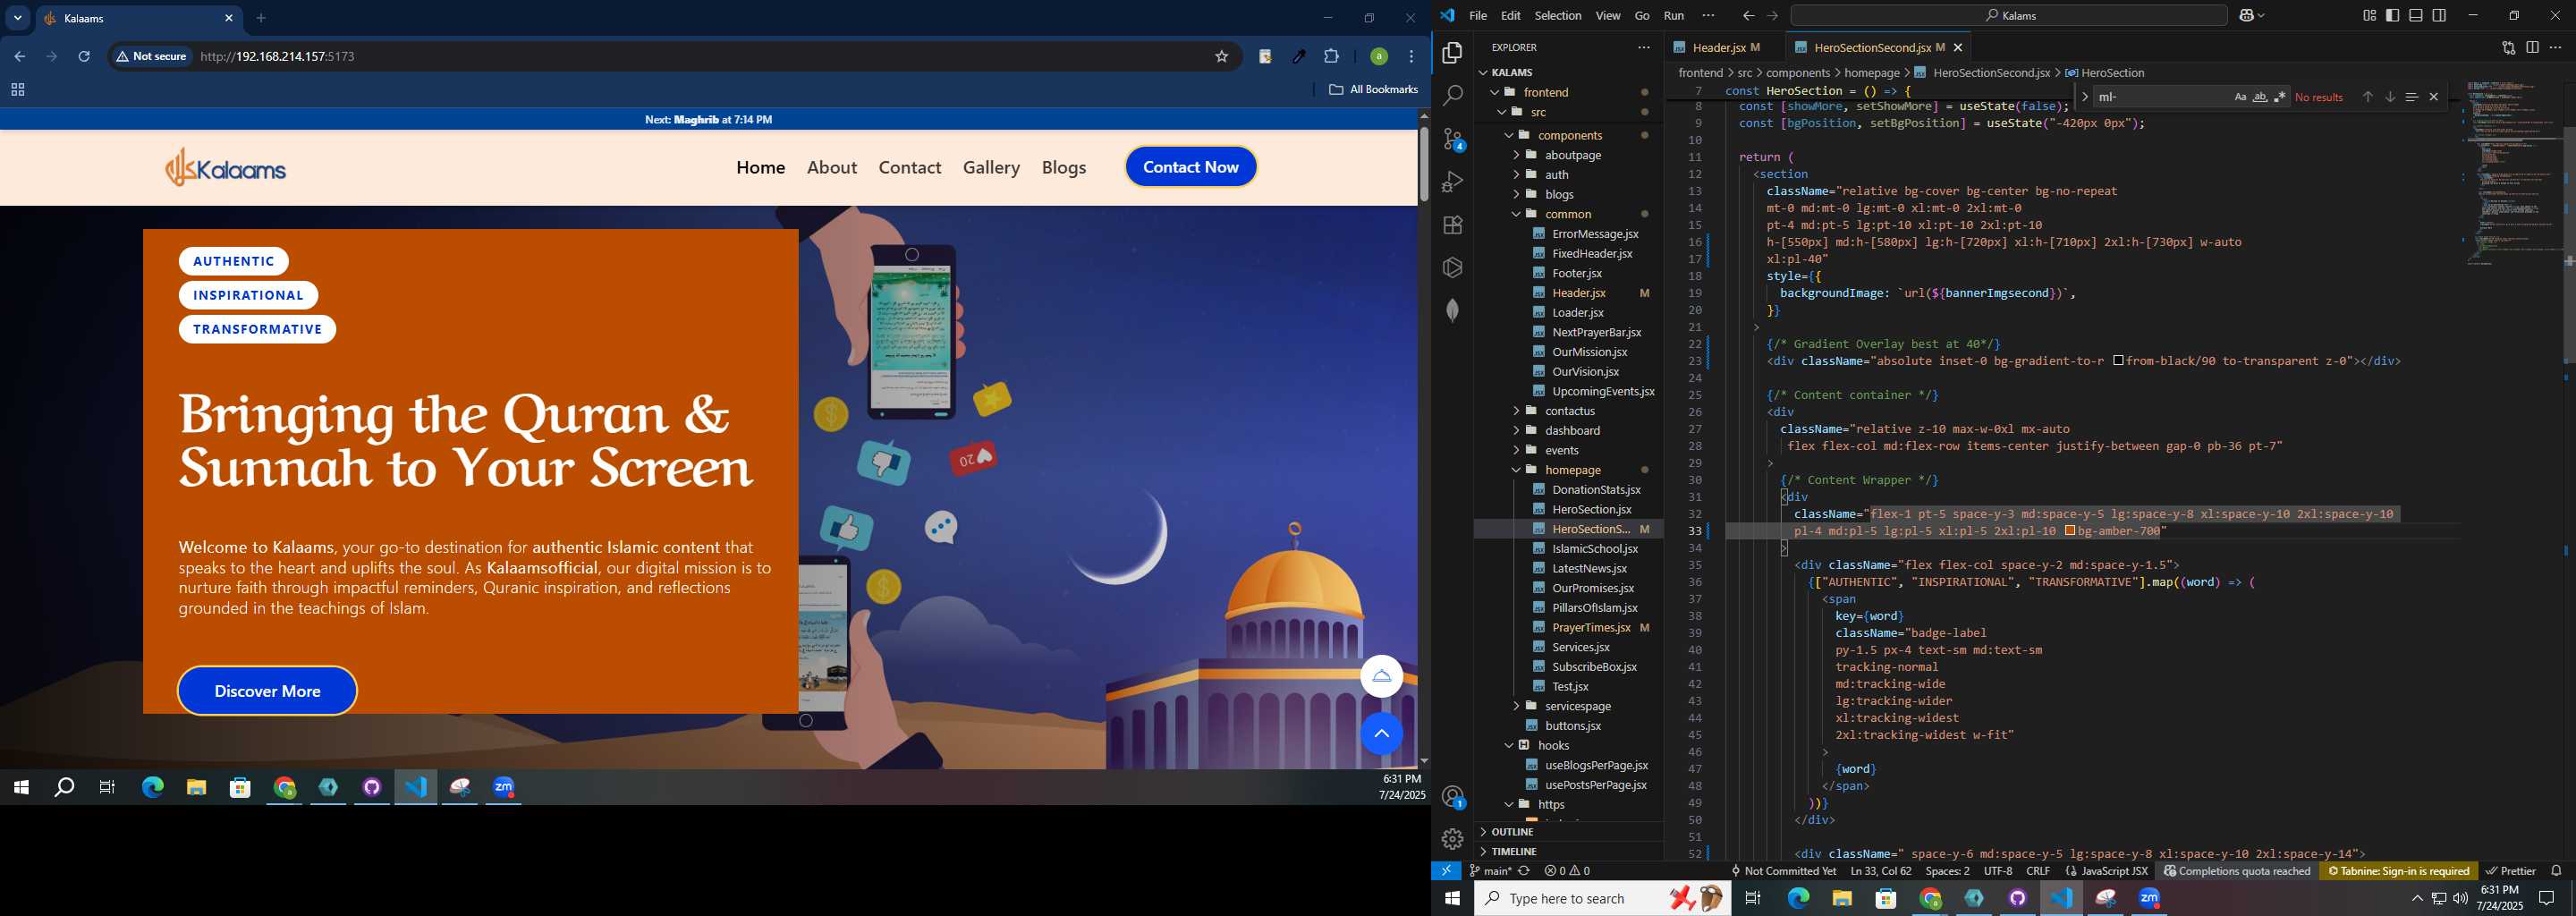The width and height of the screenshot is (2576, 916).
Task: Close the find widget
Action: [x=2433, y=97]
